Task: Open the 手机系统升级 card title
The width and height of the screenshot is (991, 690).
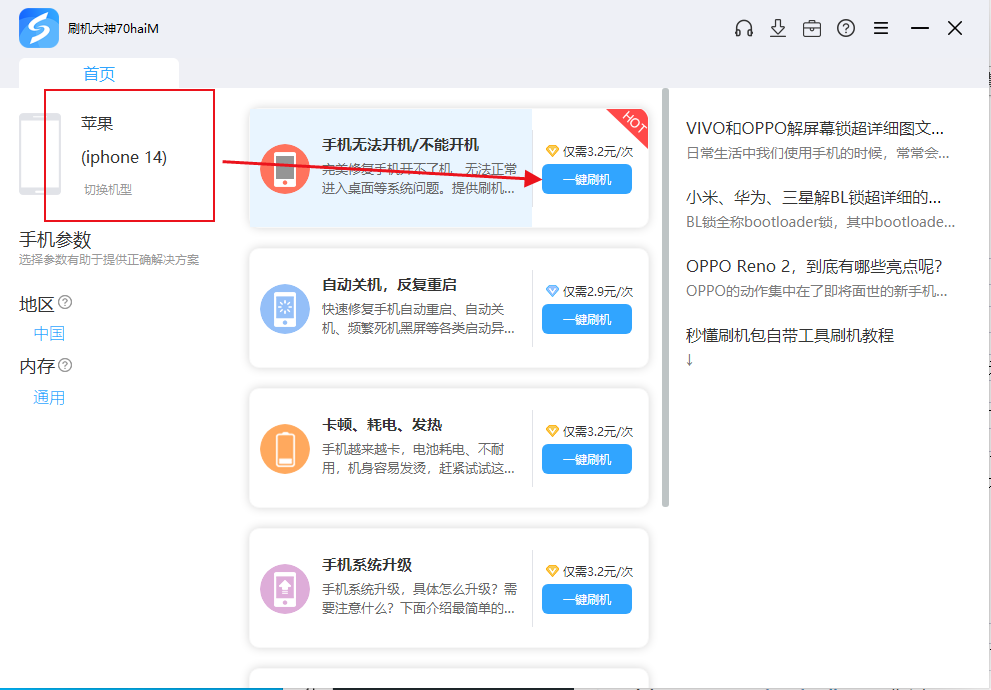Action: [367, 565]
